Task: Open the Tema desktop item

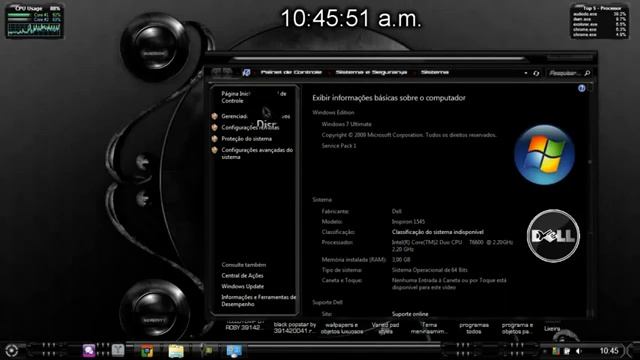Action: [x=429, y=328]
